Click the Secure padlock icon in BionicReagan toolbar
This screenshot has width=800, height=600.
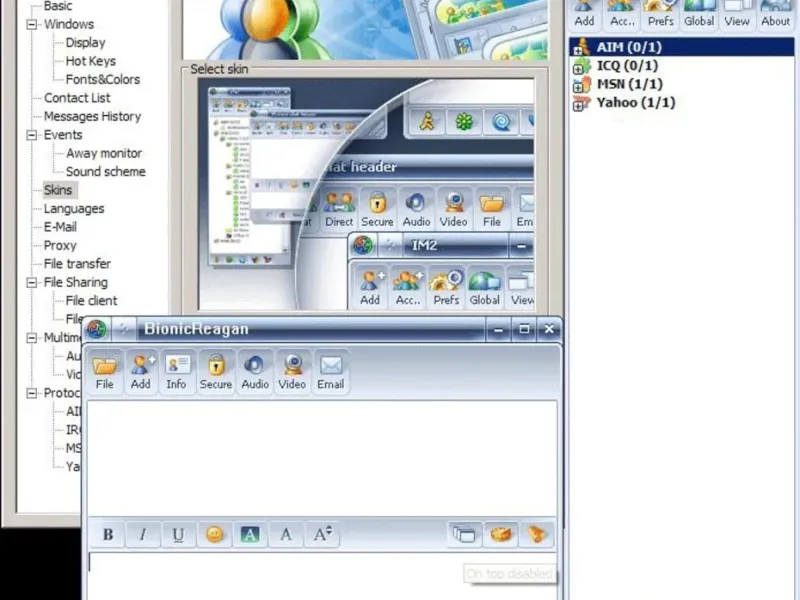216,372
